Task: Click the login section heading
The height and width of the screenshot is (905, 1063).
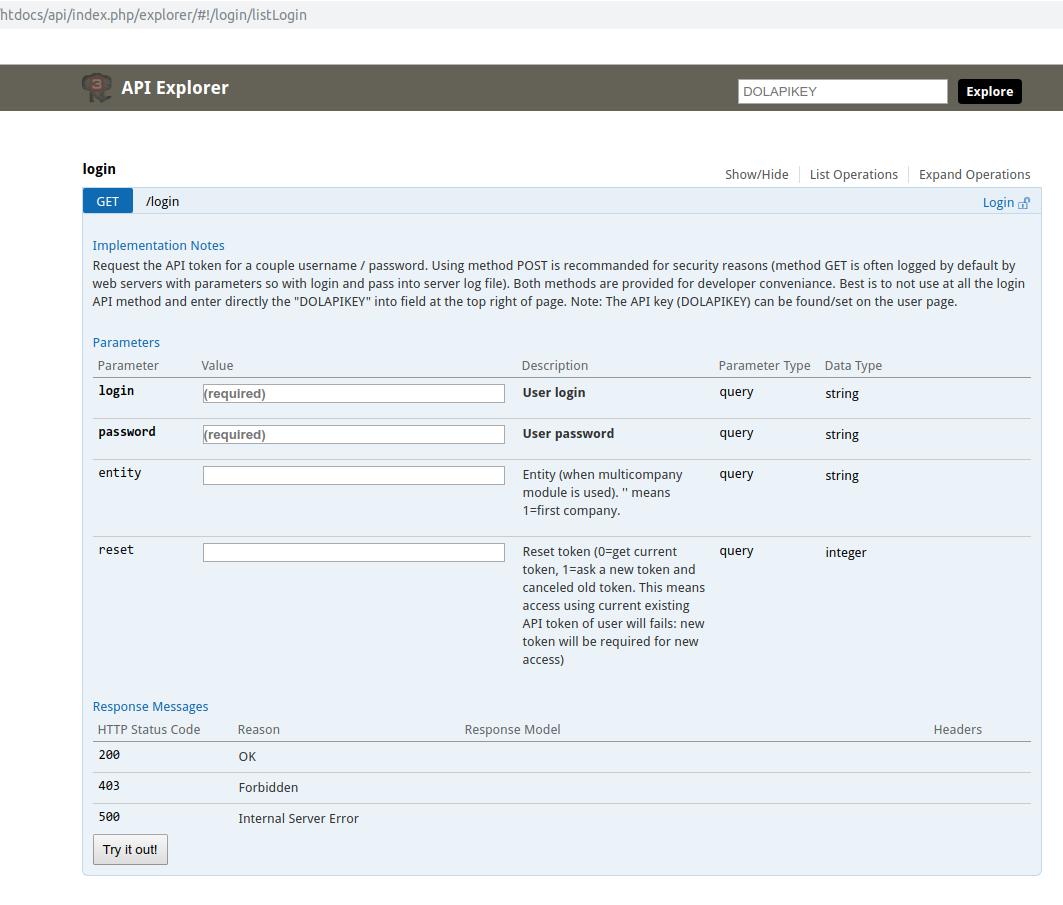Action: (99, 169)
